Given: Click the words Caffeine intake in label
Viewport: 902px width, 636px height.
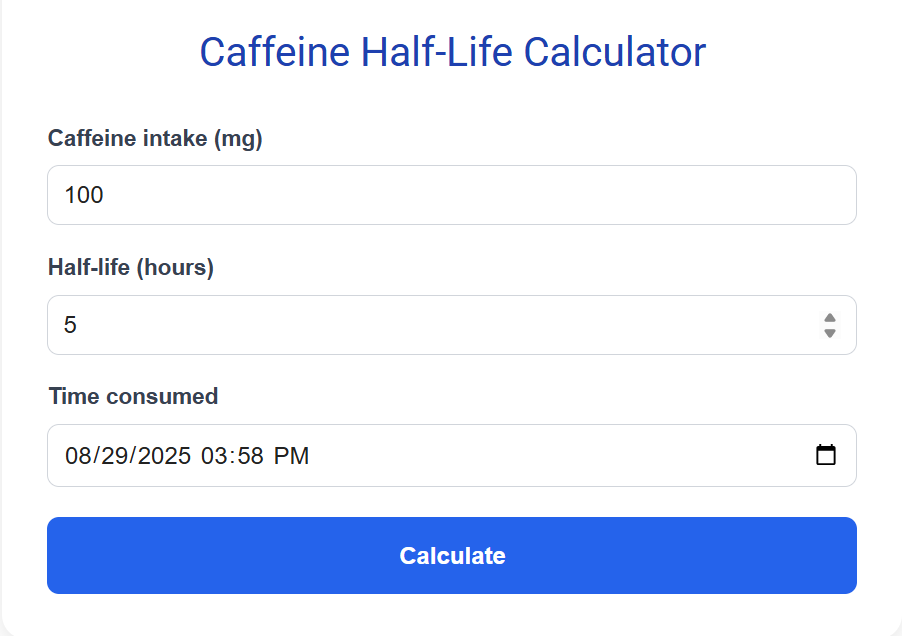Looking at the screenshot, I should click(x=127, y=138).
